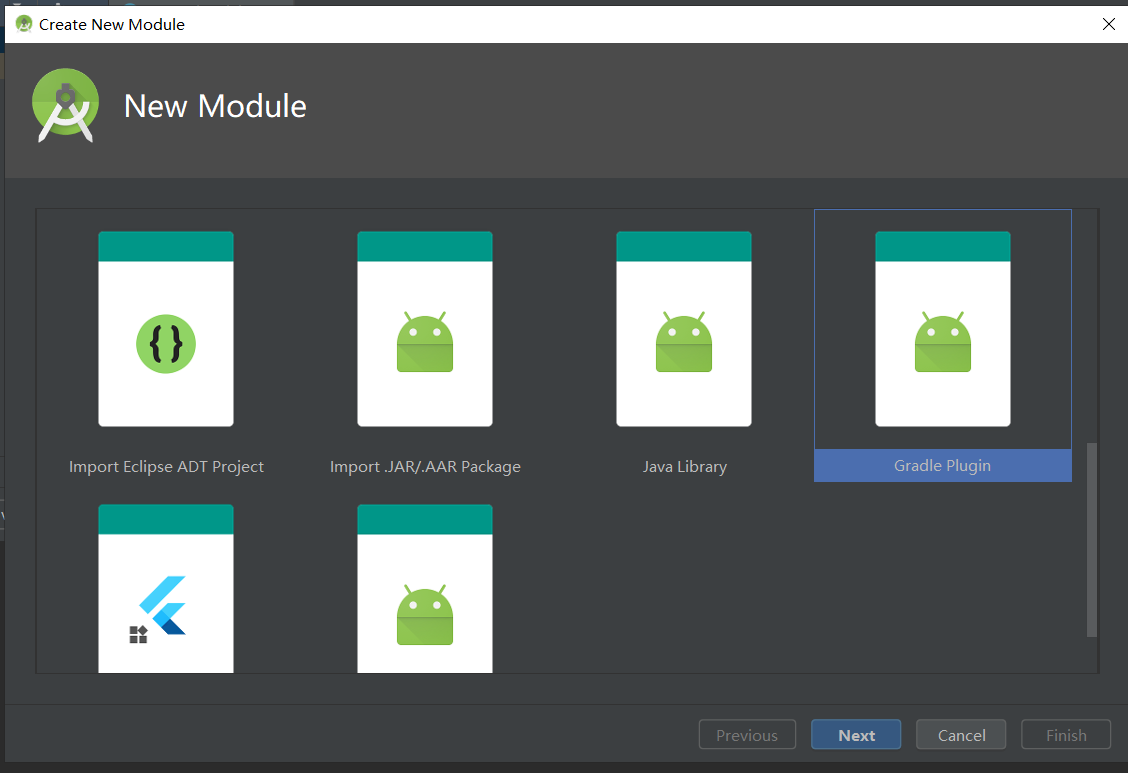Image resolution: width=1128 pixels, height=773 pixels.
Task: Click the small Android Studio title bar icon
Action: point(24,24)
